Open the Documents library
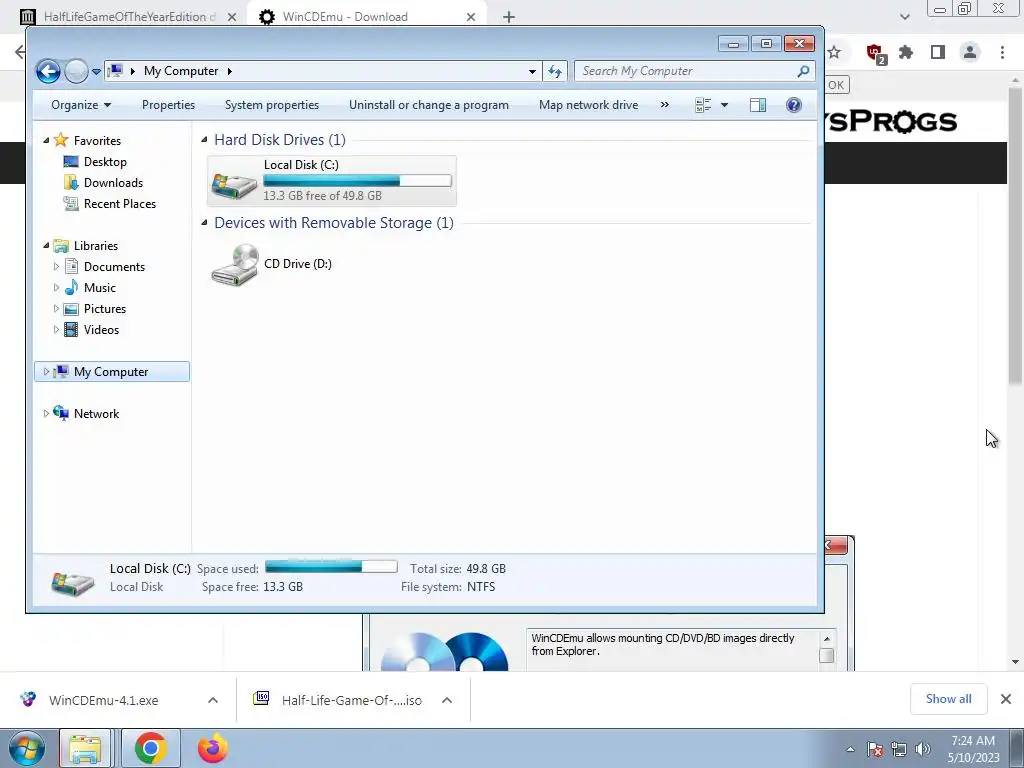The height and width of the screenshot is (768, 1024). 114,266
